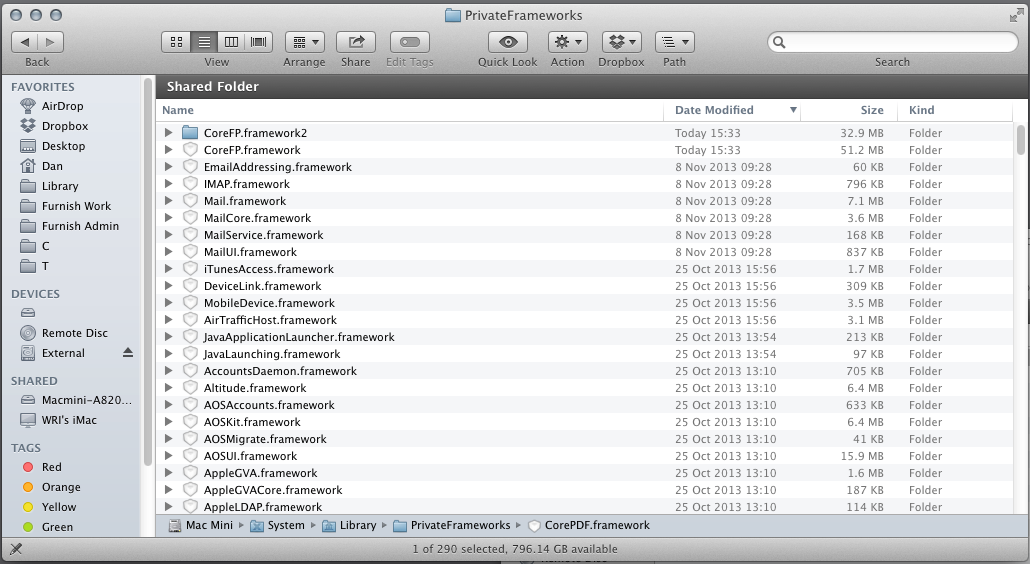The height and width of the screenshot is (564, 1030).
Task: Expand the IMAP.framework folder
Action: [x=168, y=184]
